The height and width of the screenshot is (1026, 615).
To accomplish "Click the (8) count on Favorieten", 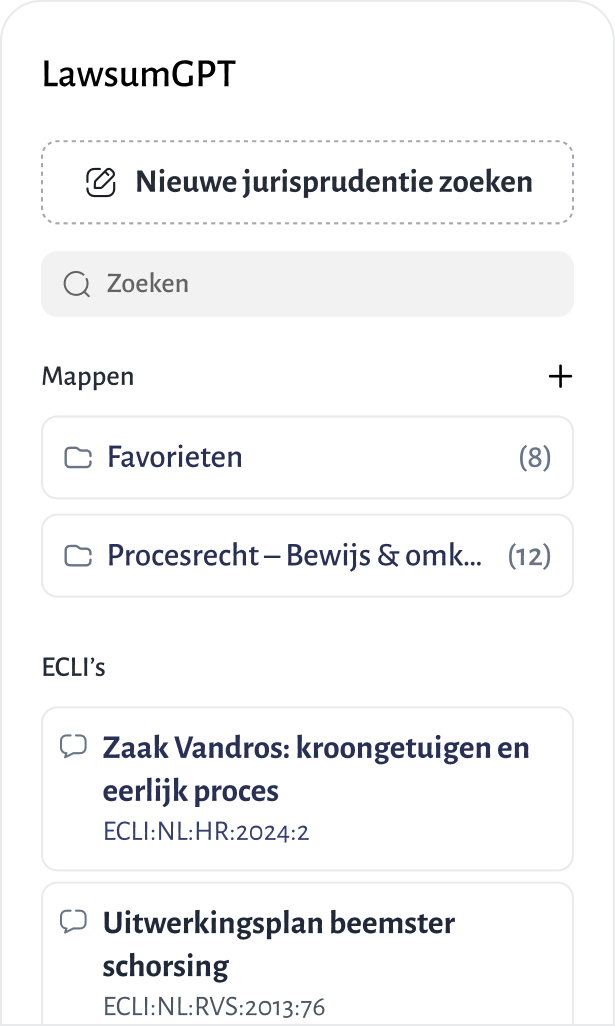I will point(535,458).
